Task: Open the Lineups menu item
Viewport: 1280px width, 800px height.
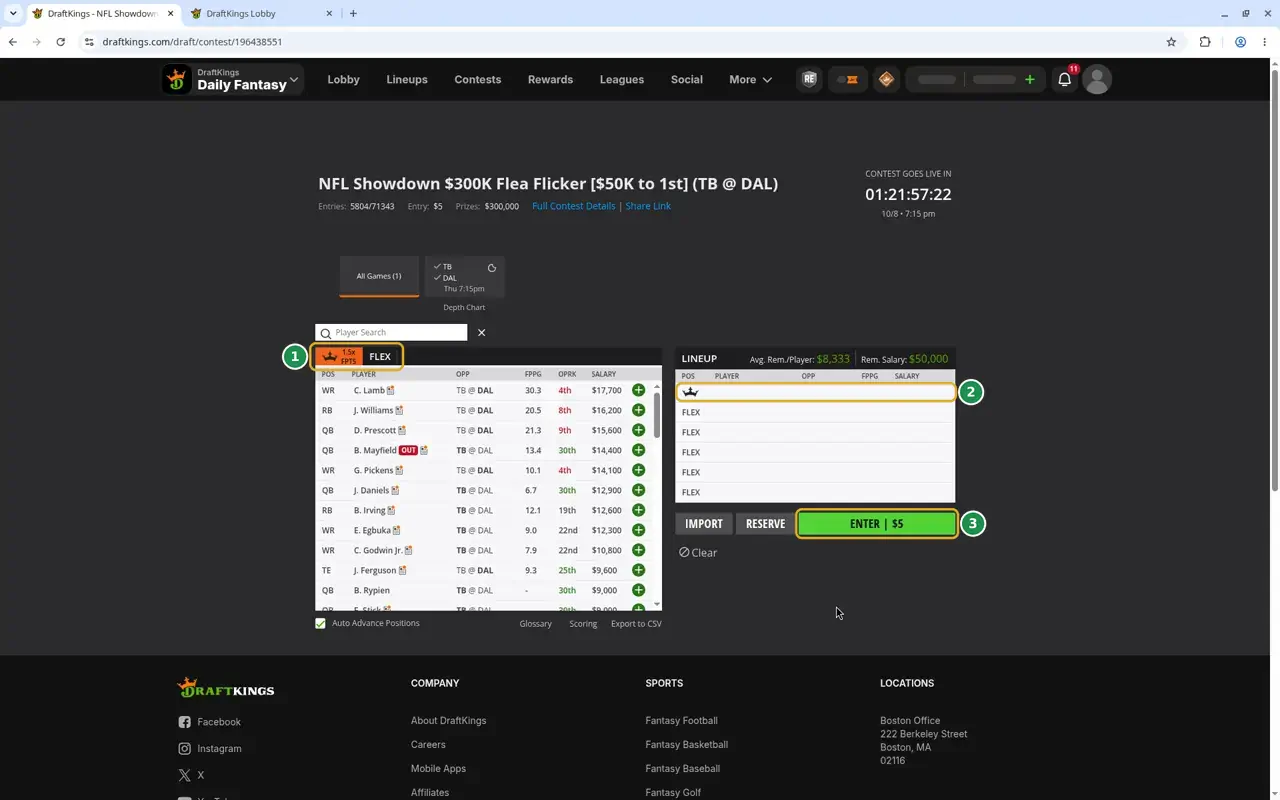Action: pyautogui.click(x=407, y=80)
